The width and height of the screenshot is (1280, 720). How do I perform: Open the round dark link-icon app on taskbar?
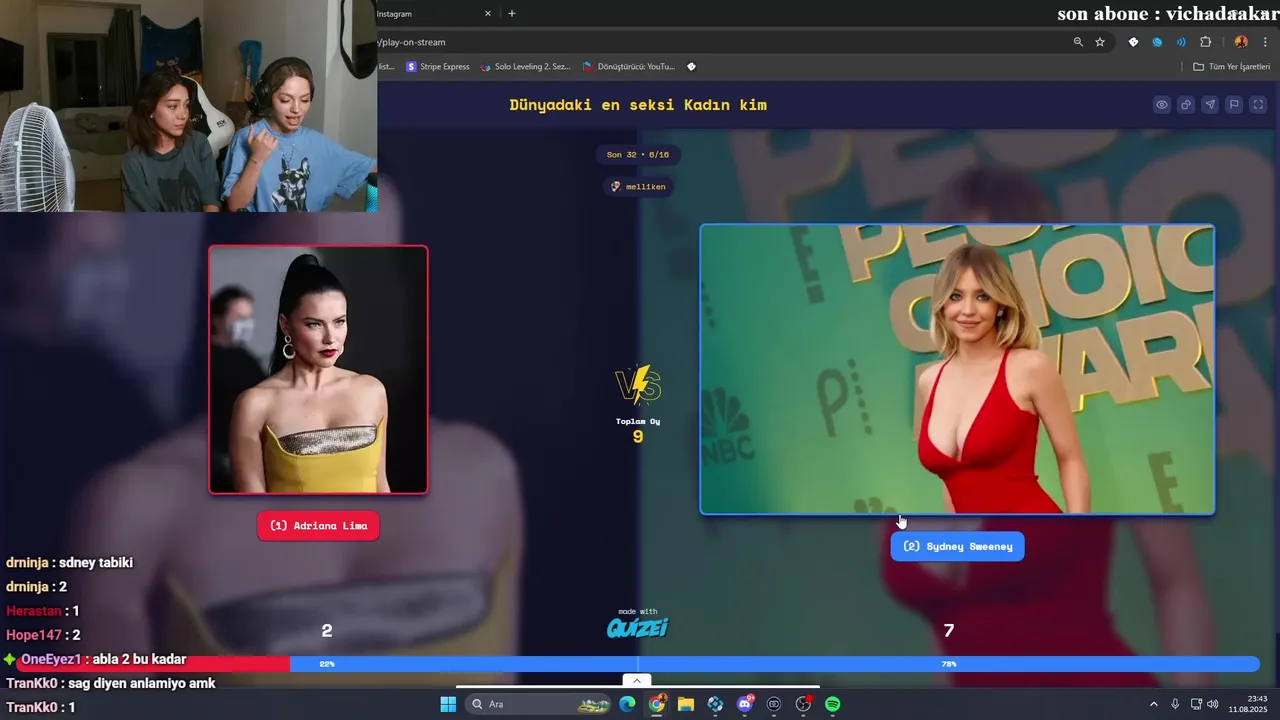(774, 704)
